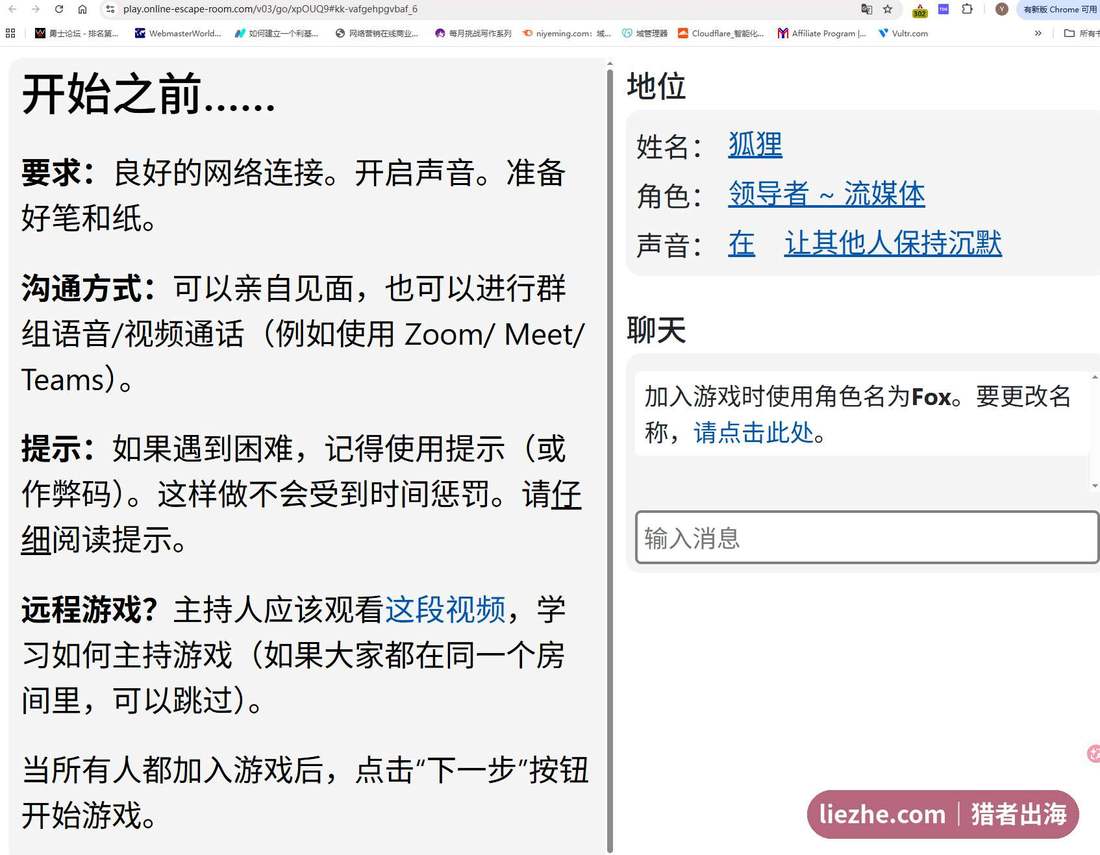Click the browser forward arrow
Viewport: 1100px width, 855px height.
(x=35, y=9)
